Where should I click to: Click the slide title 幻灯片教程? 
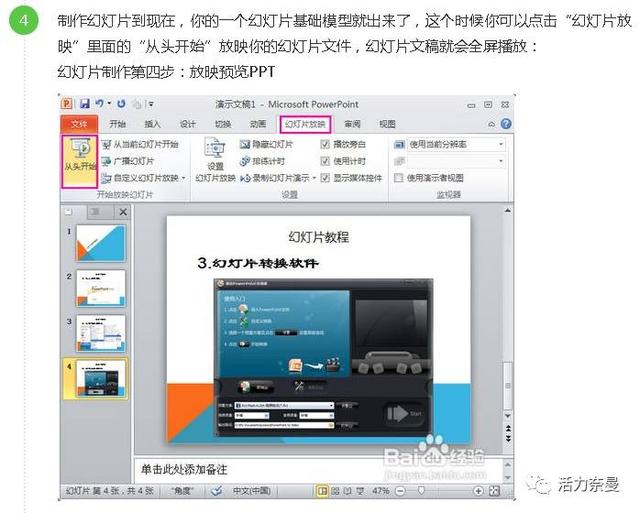[318, 237]
